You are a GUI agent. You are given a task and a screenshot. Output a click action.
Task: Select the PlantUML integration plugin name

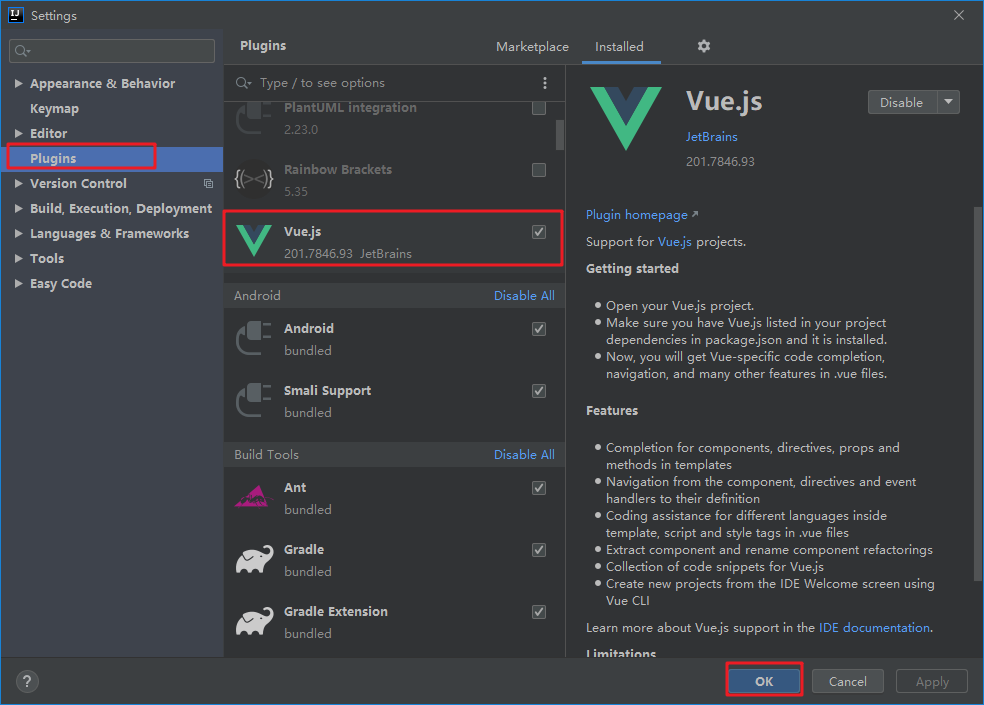(x=350, y=107)
